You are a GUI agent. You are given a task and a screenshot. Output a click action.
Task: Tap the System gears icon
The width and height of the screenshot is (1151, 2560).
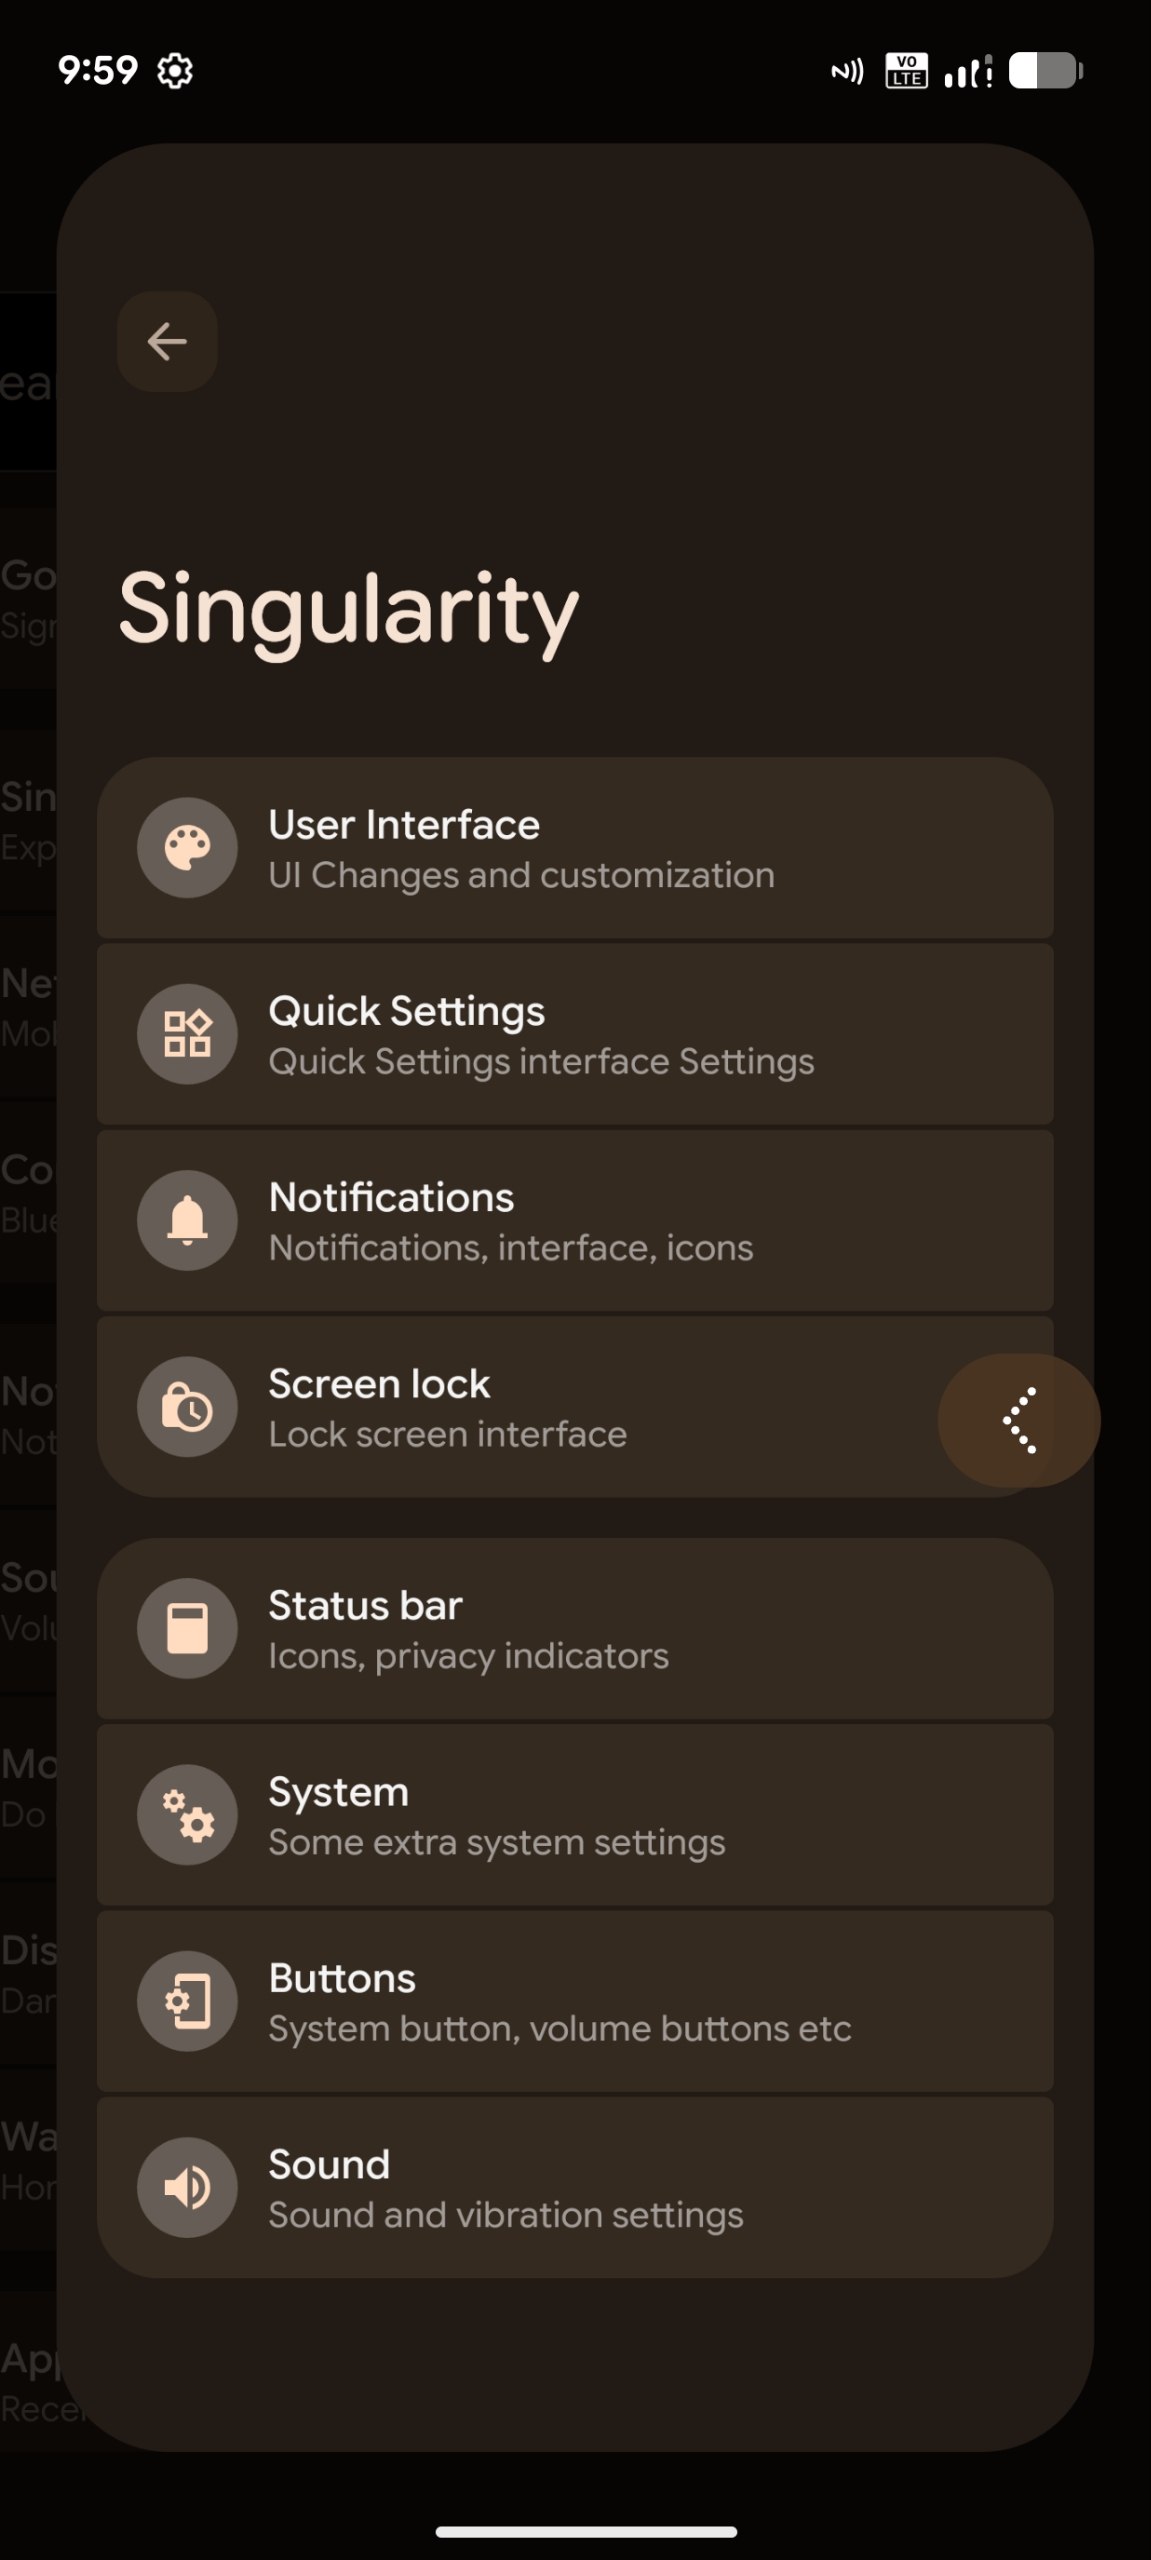(187, 1815)
